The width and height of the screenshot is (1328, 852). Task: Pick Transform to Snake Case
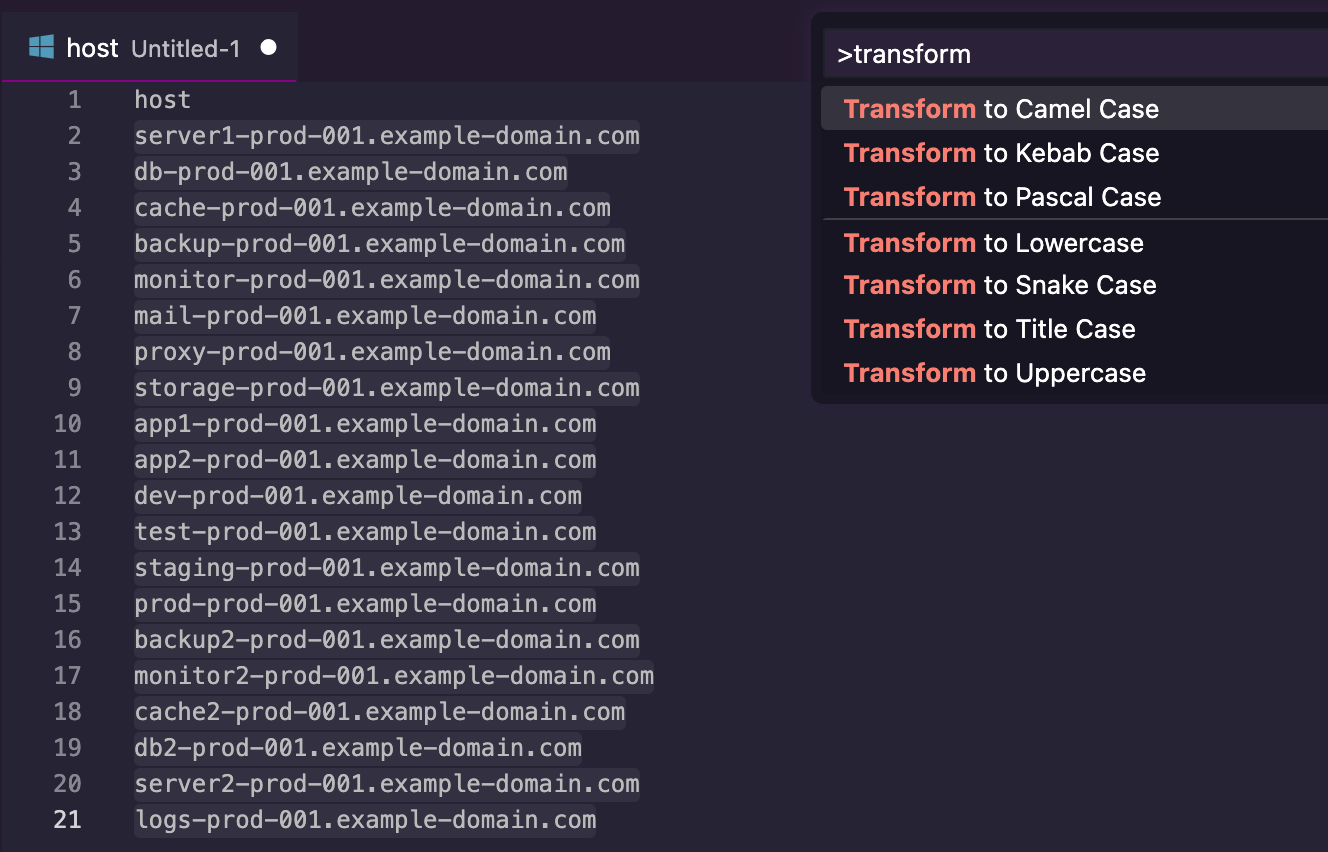click(1000, 285)
